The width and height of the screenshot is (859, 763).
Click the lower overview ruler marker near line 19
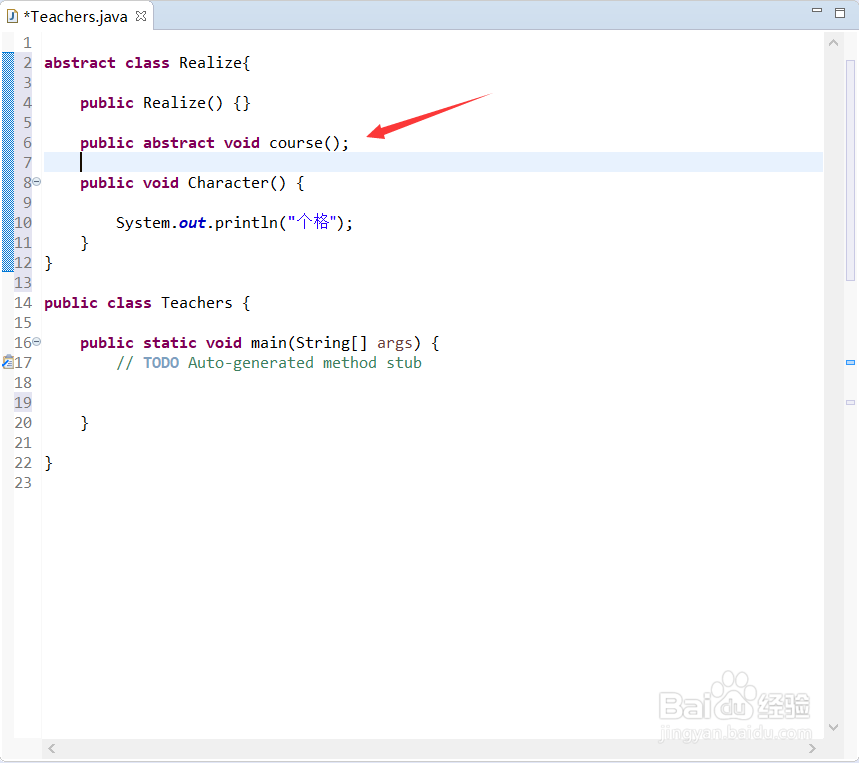click(850, 403)
